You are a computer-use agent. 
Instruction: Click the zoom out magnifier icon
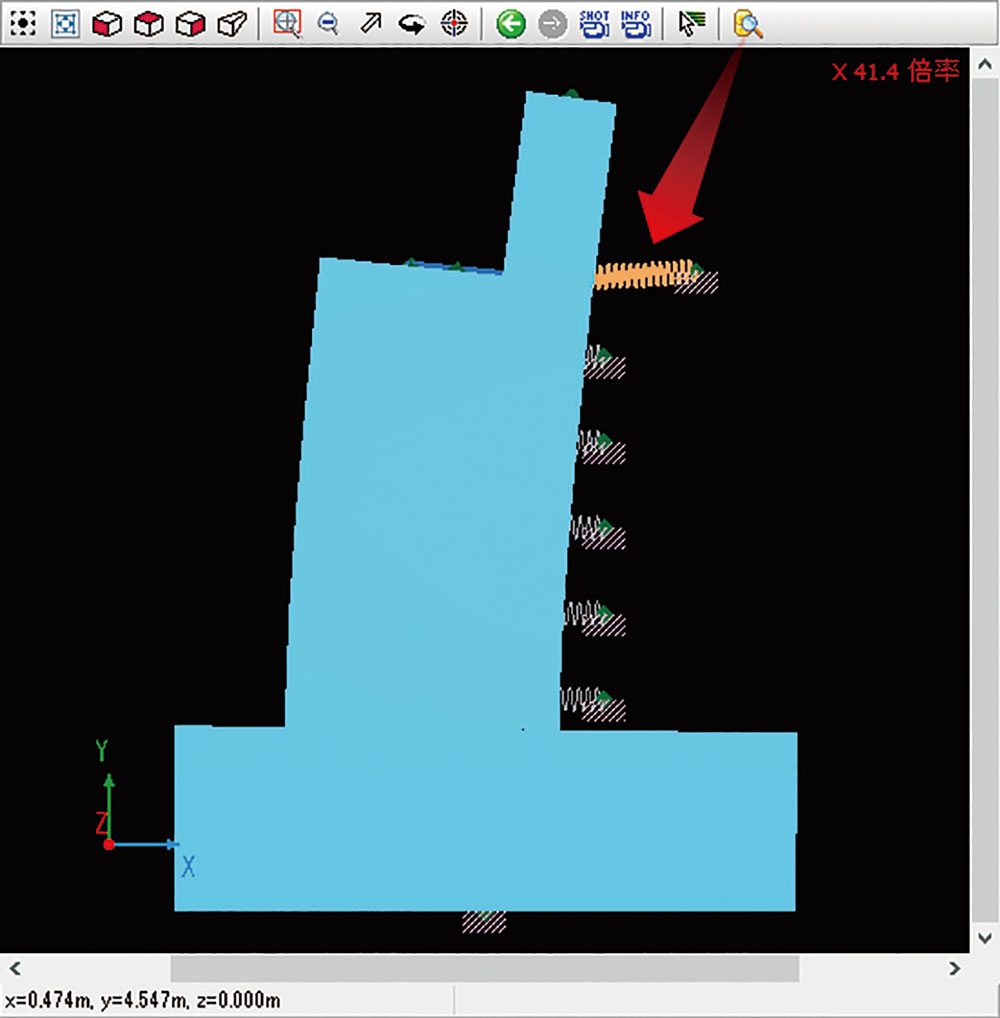pos(328,24)
